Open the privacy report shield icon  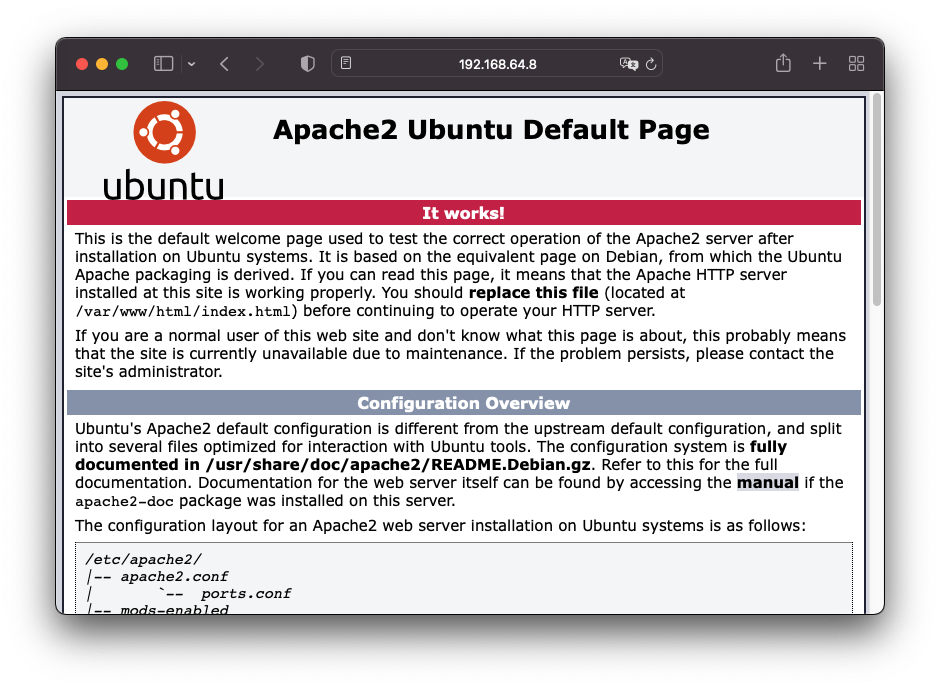point(308,64)
